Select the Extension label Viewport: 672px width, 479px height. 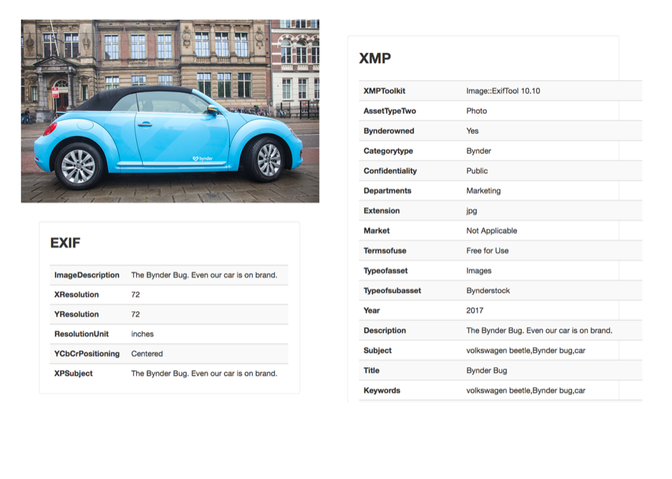click(381, 211)
